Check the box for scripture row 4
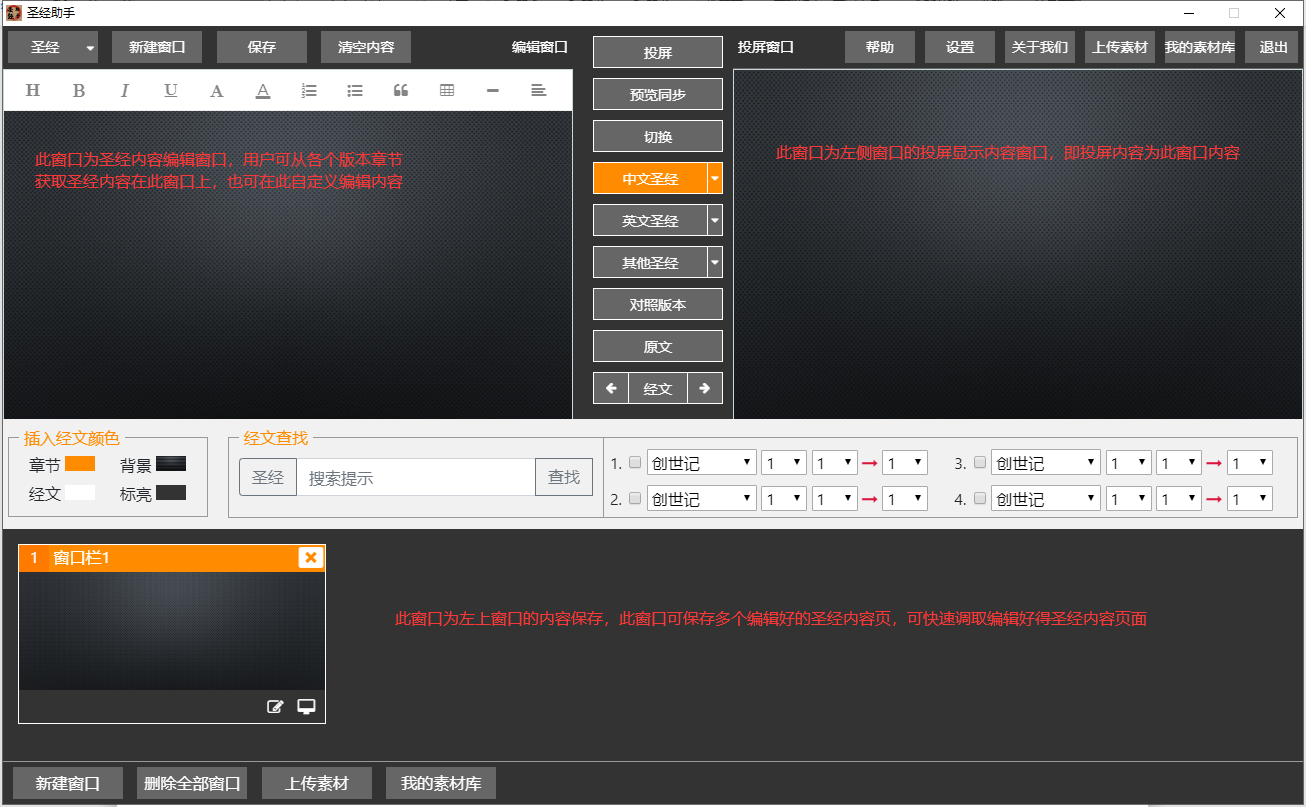The height and width of the screenshot is (807, 1306). (x=980, y=498)
